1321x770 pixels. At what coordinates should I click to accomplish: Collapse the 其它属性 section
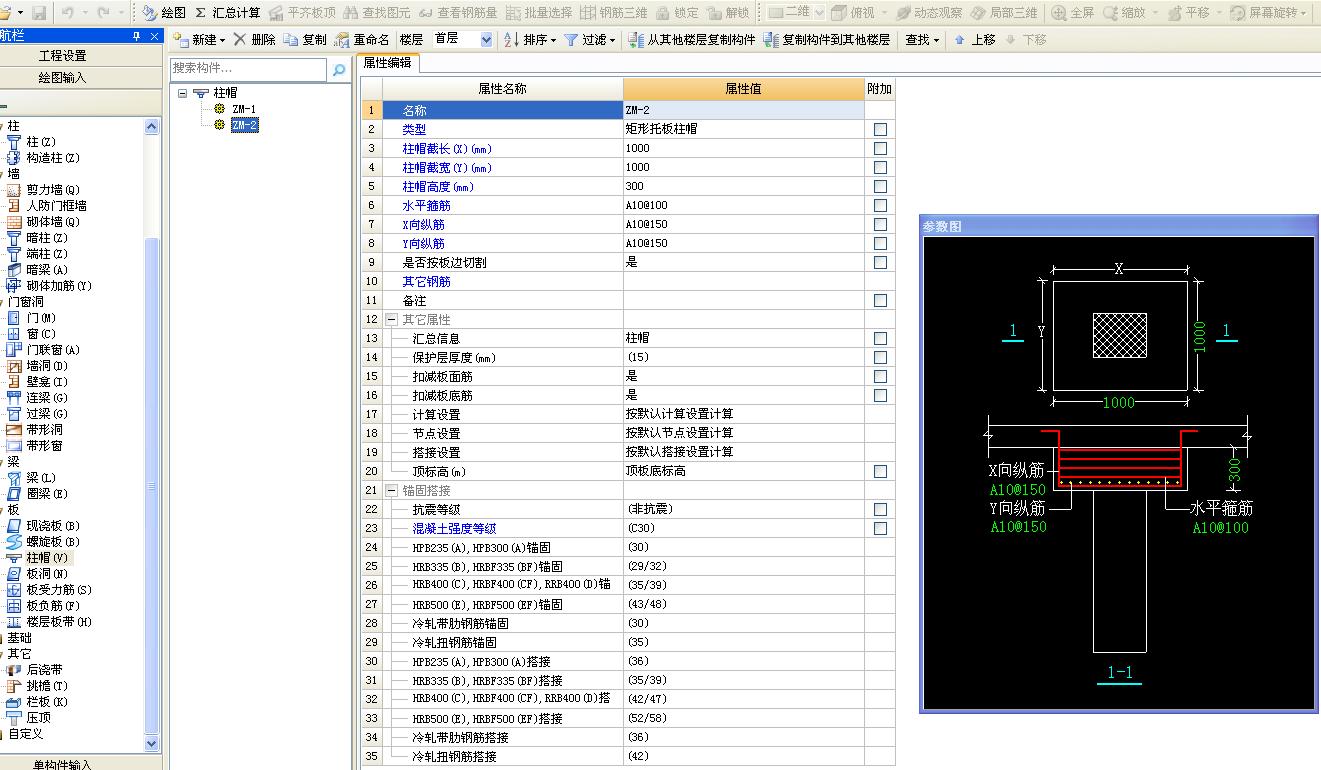click(x=392, y=319)
